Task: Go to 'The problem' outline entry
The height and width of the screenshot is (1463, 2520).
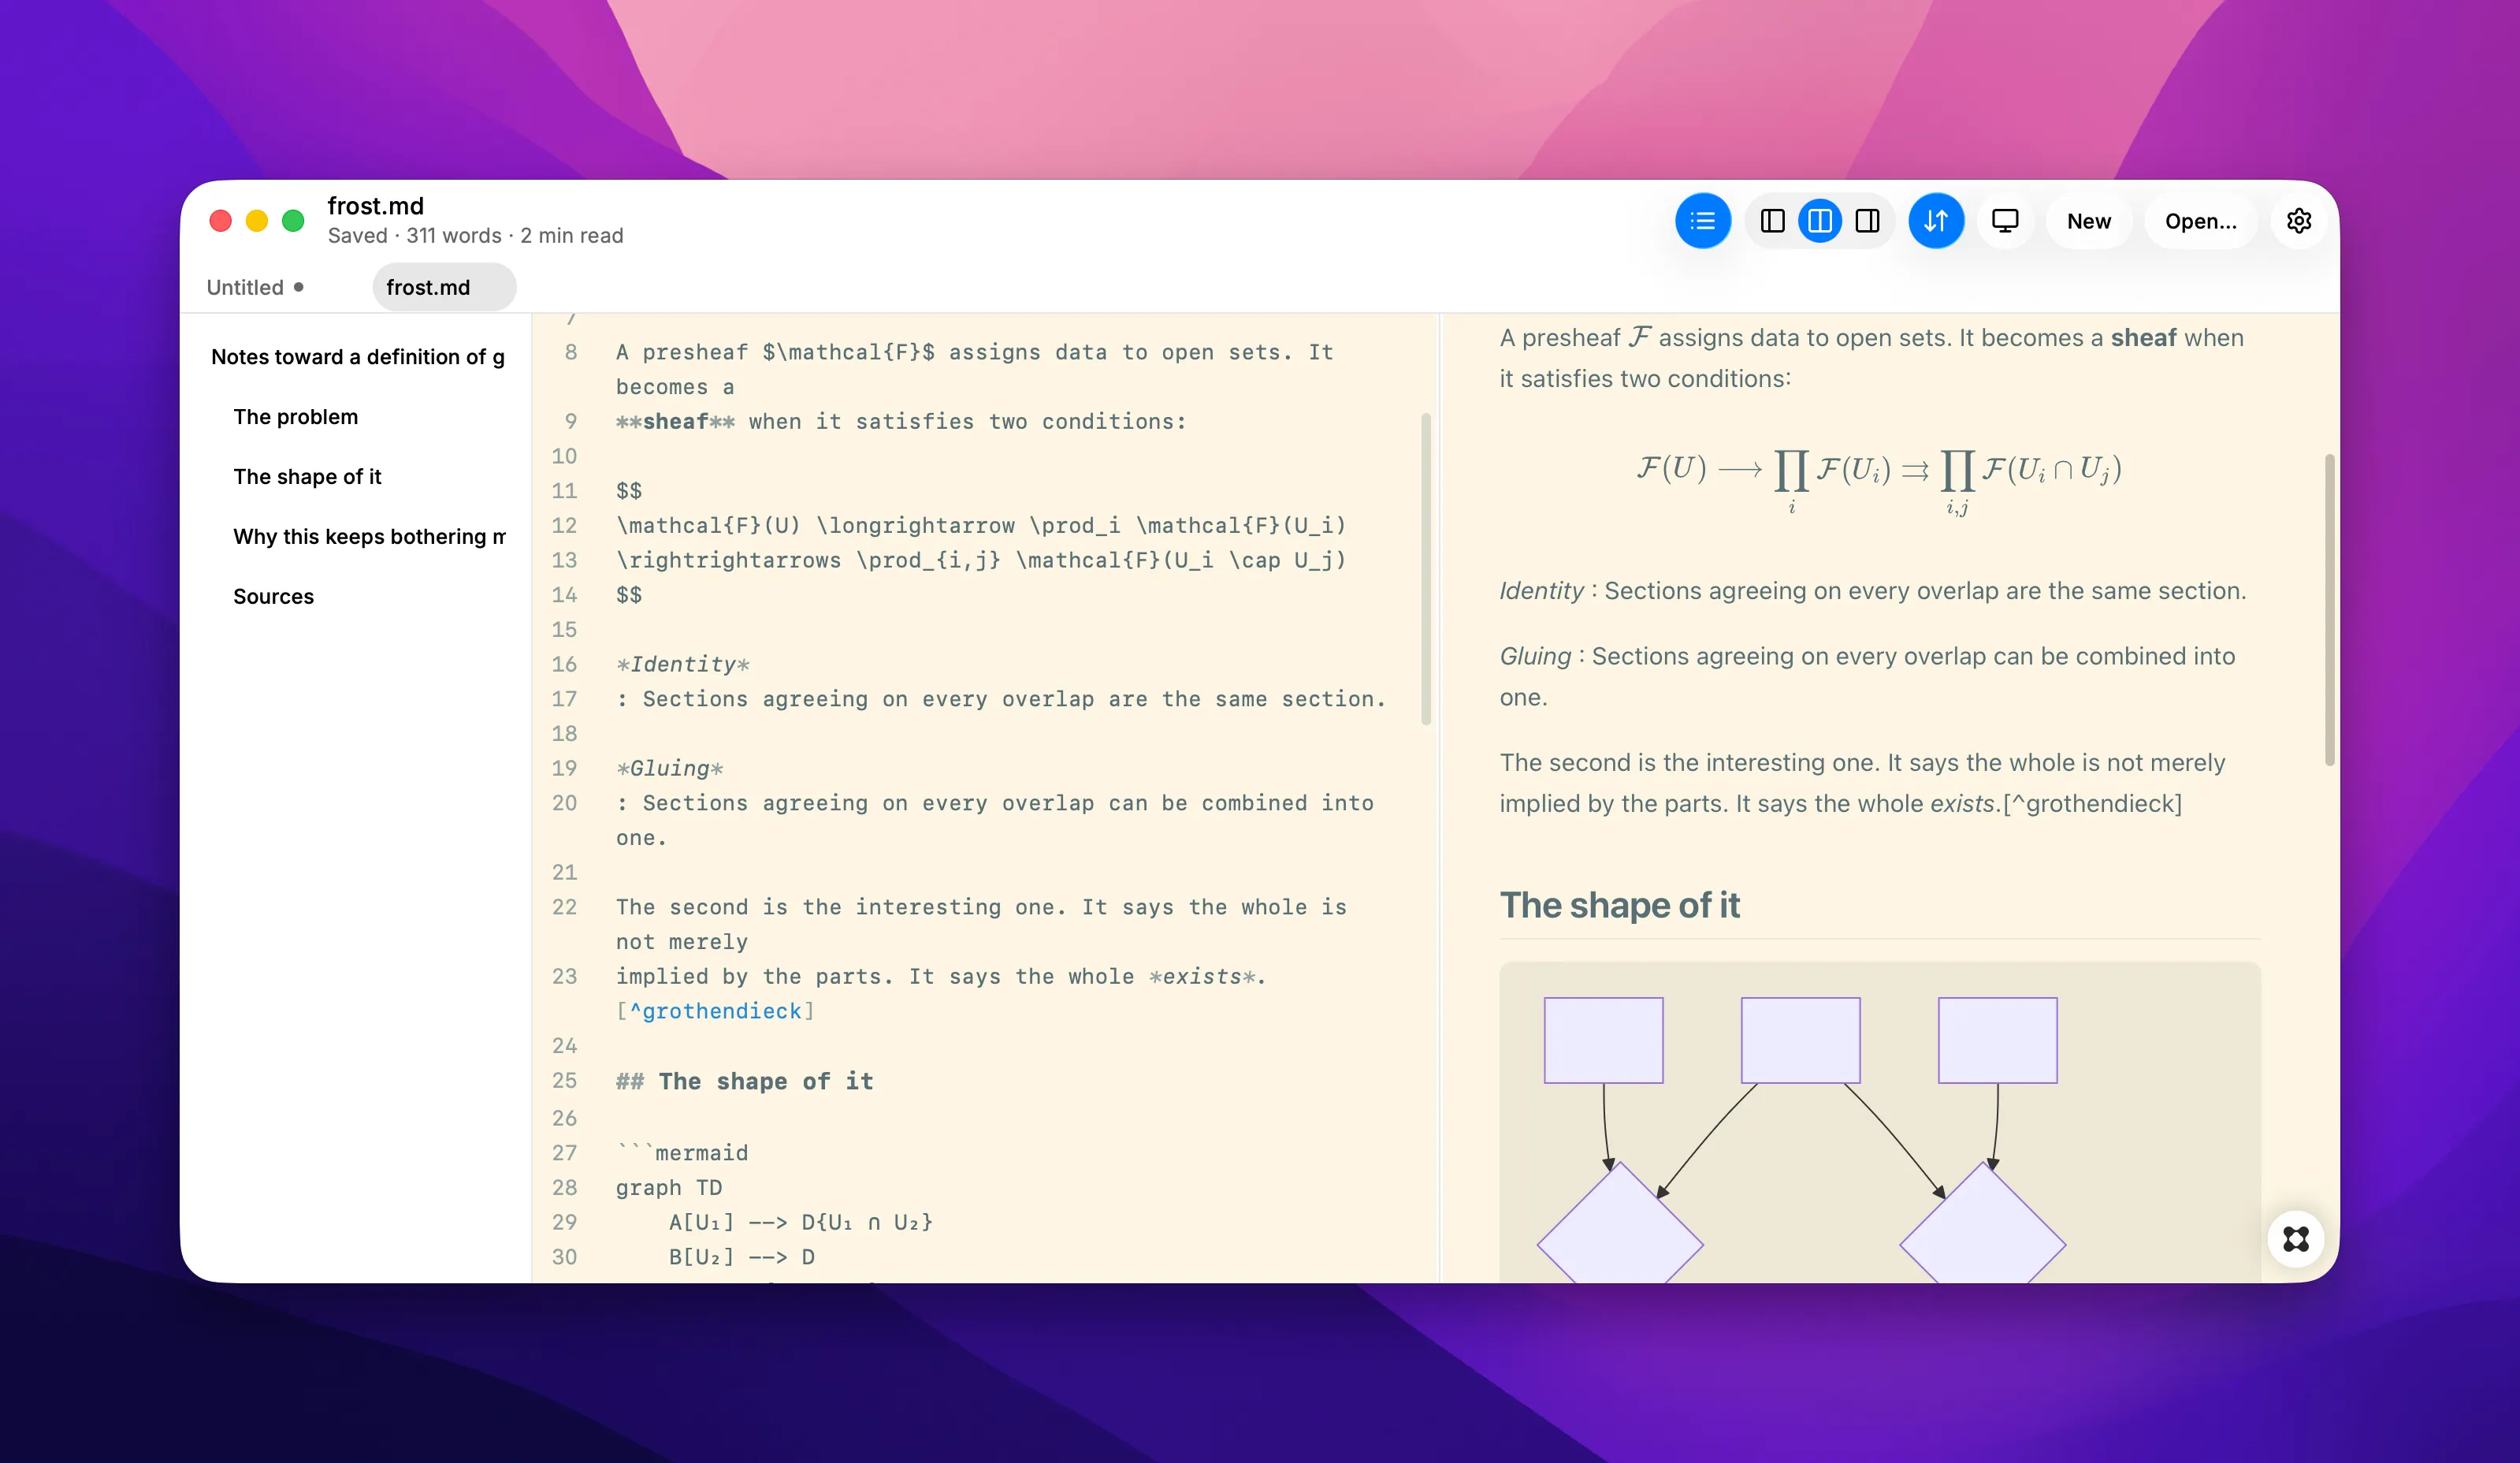Action: [x=296, y=417]
